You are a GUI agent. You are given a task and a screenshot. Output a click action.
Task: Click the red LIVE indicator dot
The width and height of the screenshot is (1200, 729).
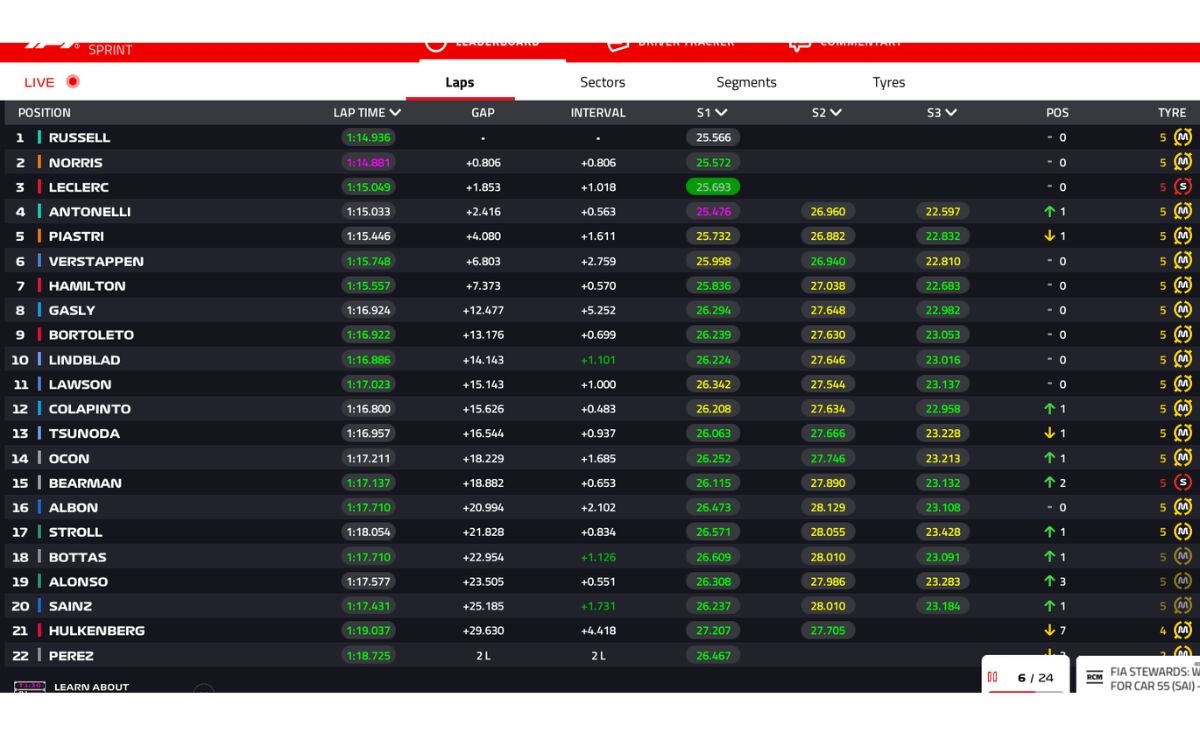pos(72,82)
